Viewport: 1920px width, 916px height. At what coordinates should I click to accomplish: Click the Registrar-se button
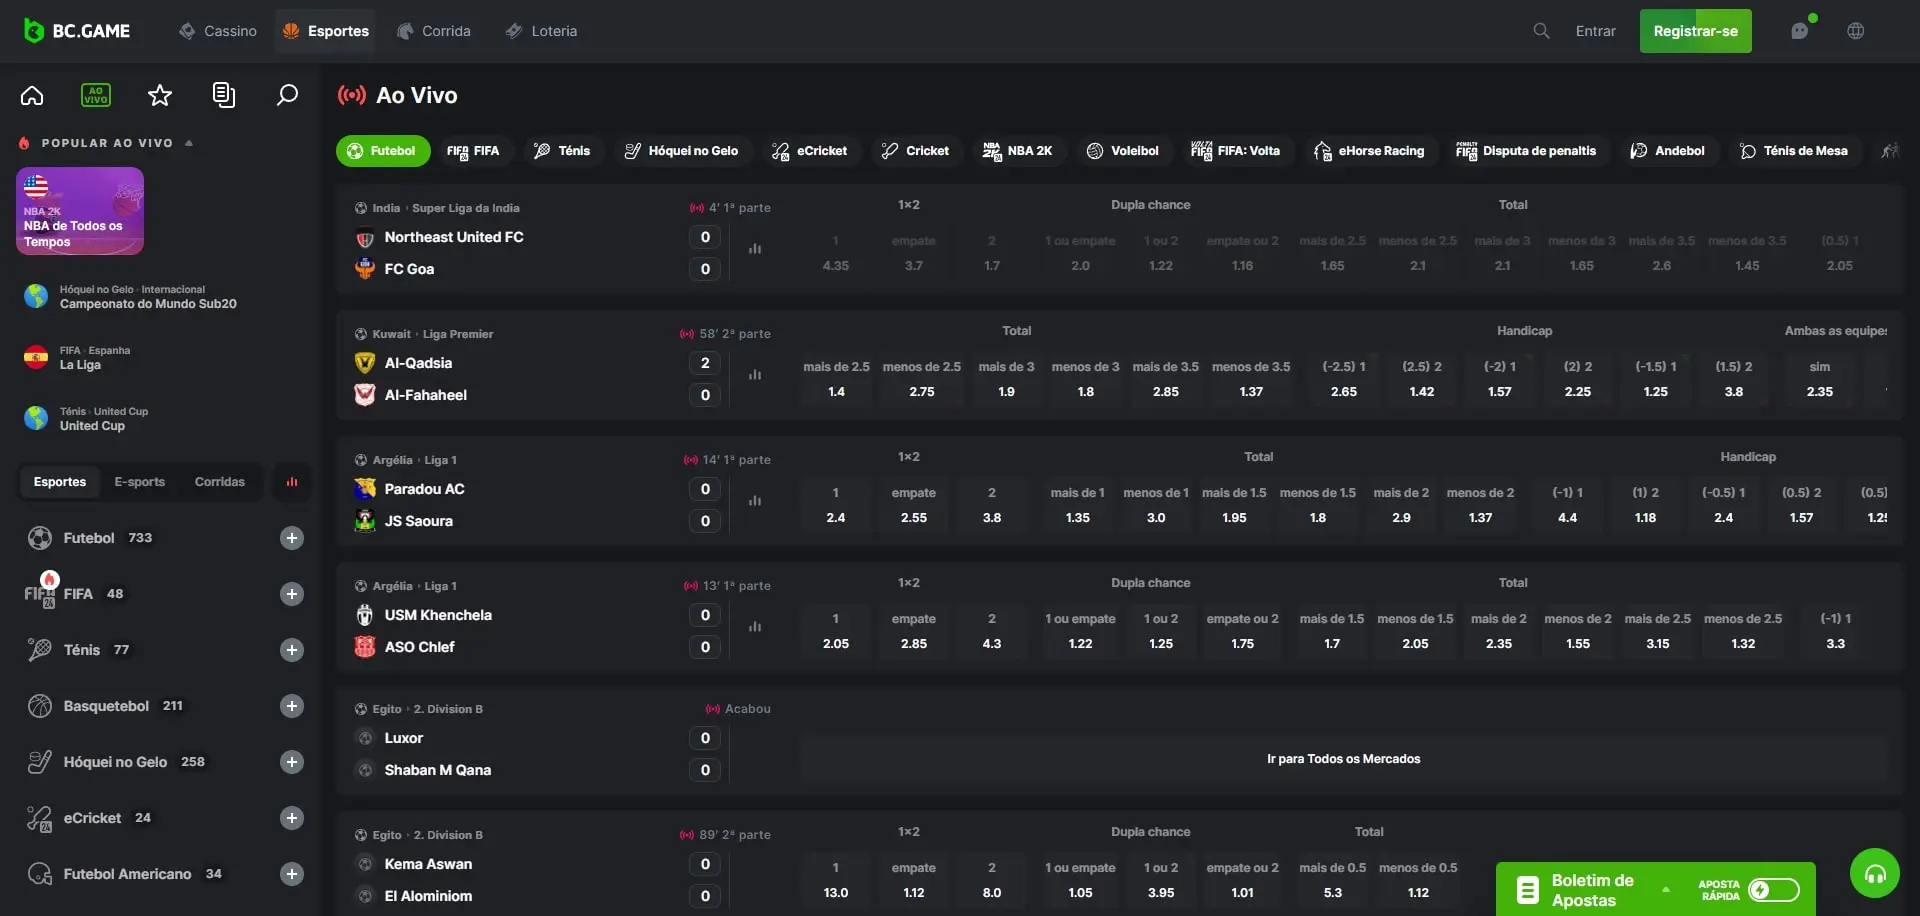click(1695, 31)
